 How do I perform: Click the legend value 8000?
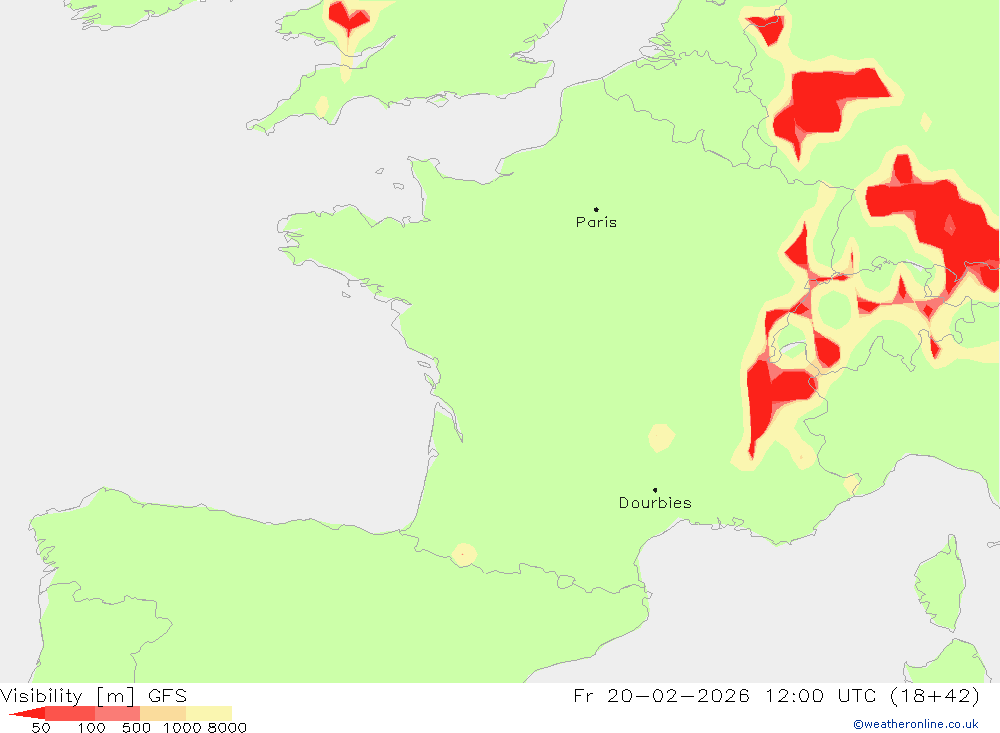(227, 728)
